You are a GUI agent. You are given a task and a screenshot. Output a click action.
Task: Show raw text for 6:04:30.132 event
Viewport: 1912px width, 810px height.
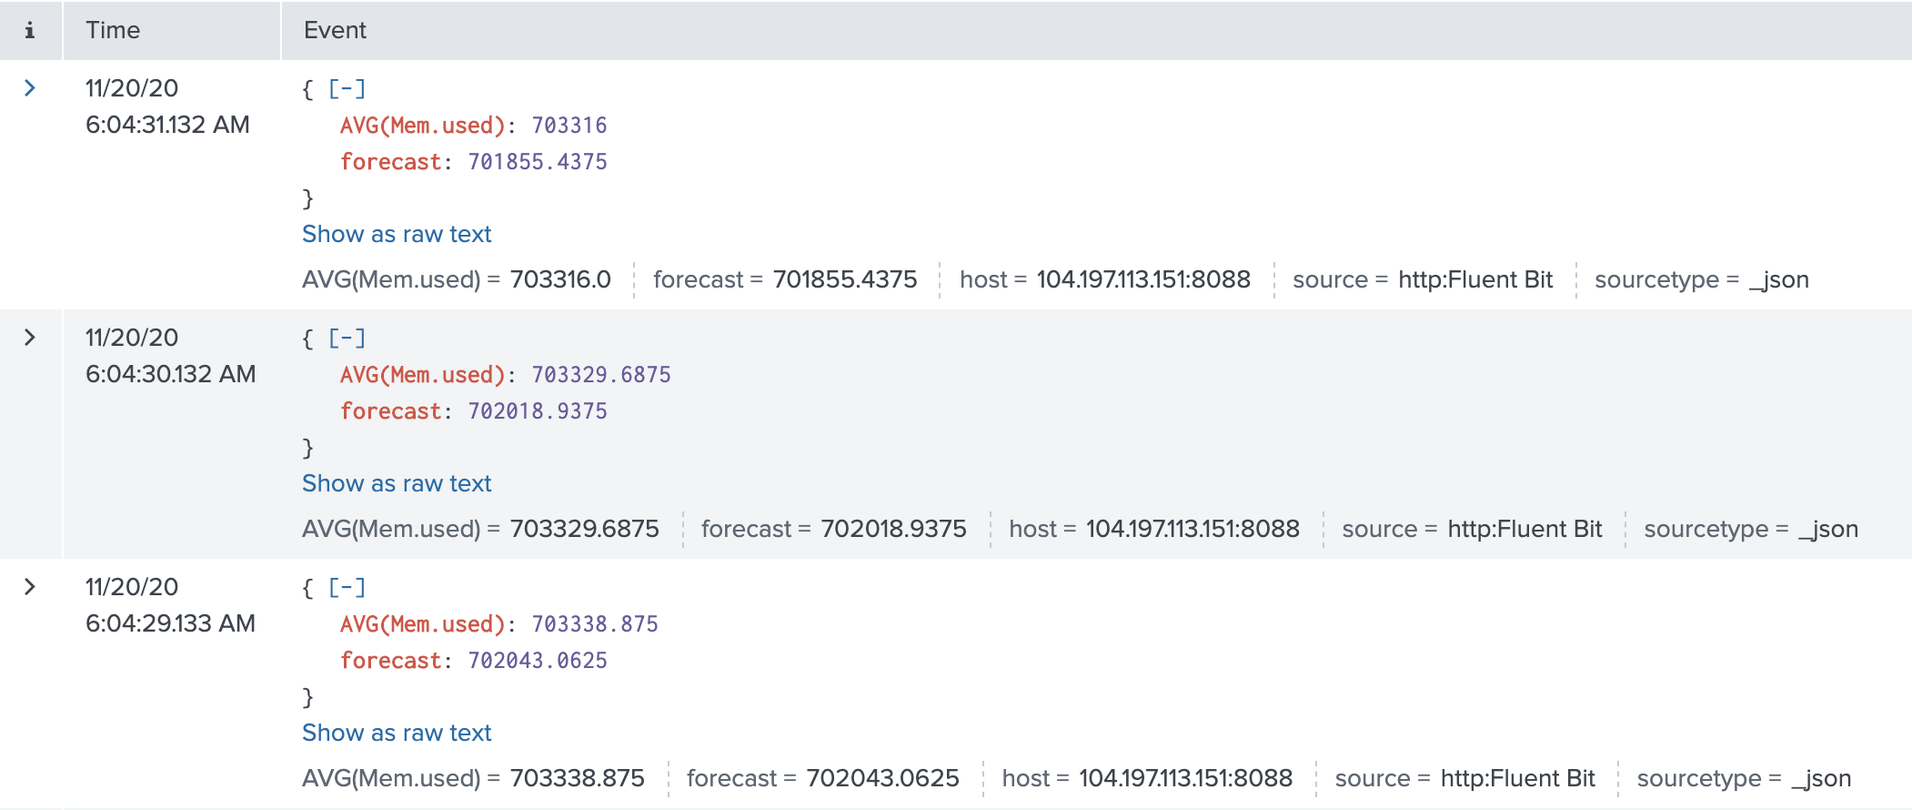(397, 483)
